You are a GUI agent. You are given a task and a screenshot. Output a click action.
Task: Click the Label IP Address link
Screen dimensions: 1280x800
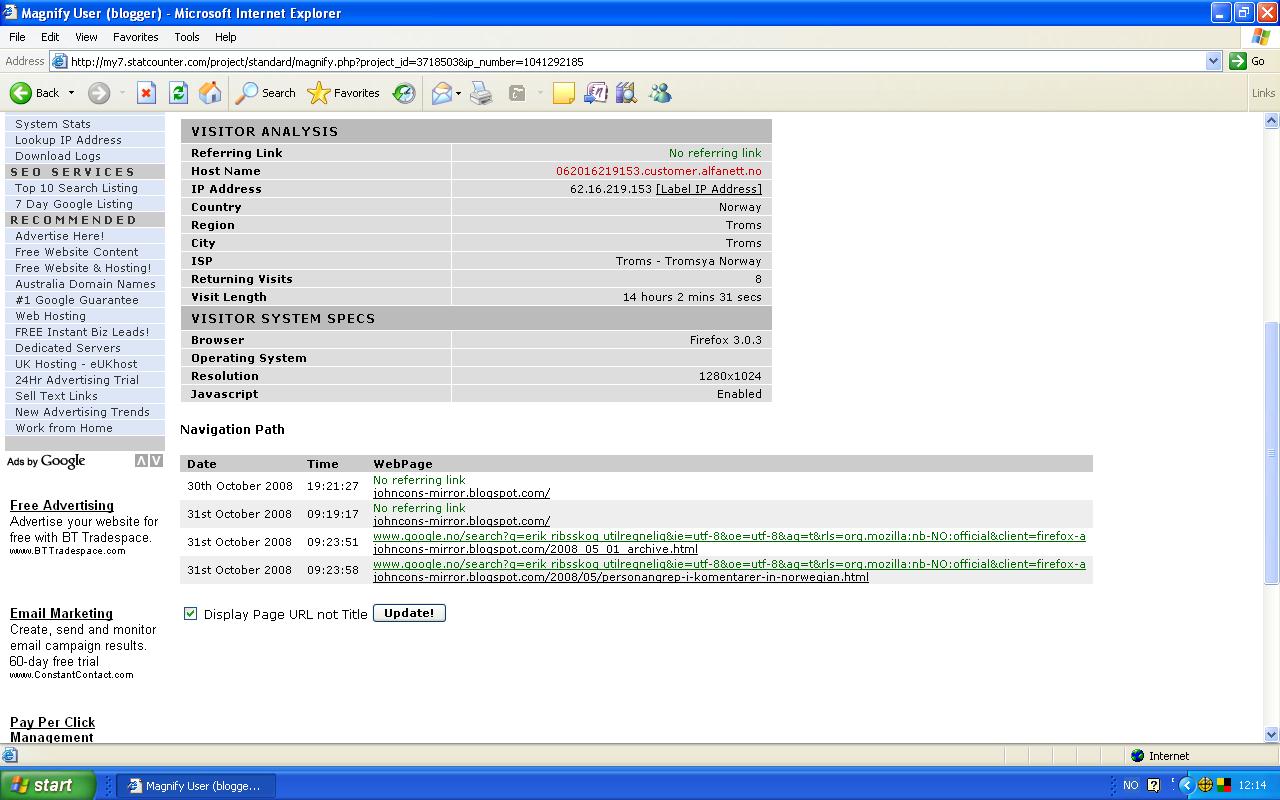[x=709, y=189]
